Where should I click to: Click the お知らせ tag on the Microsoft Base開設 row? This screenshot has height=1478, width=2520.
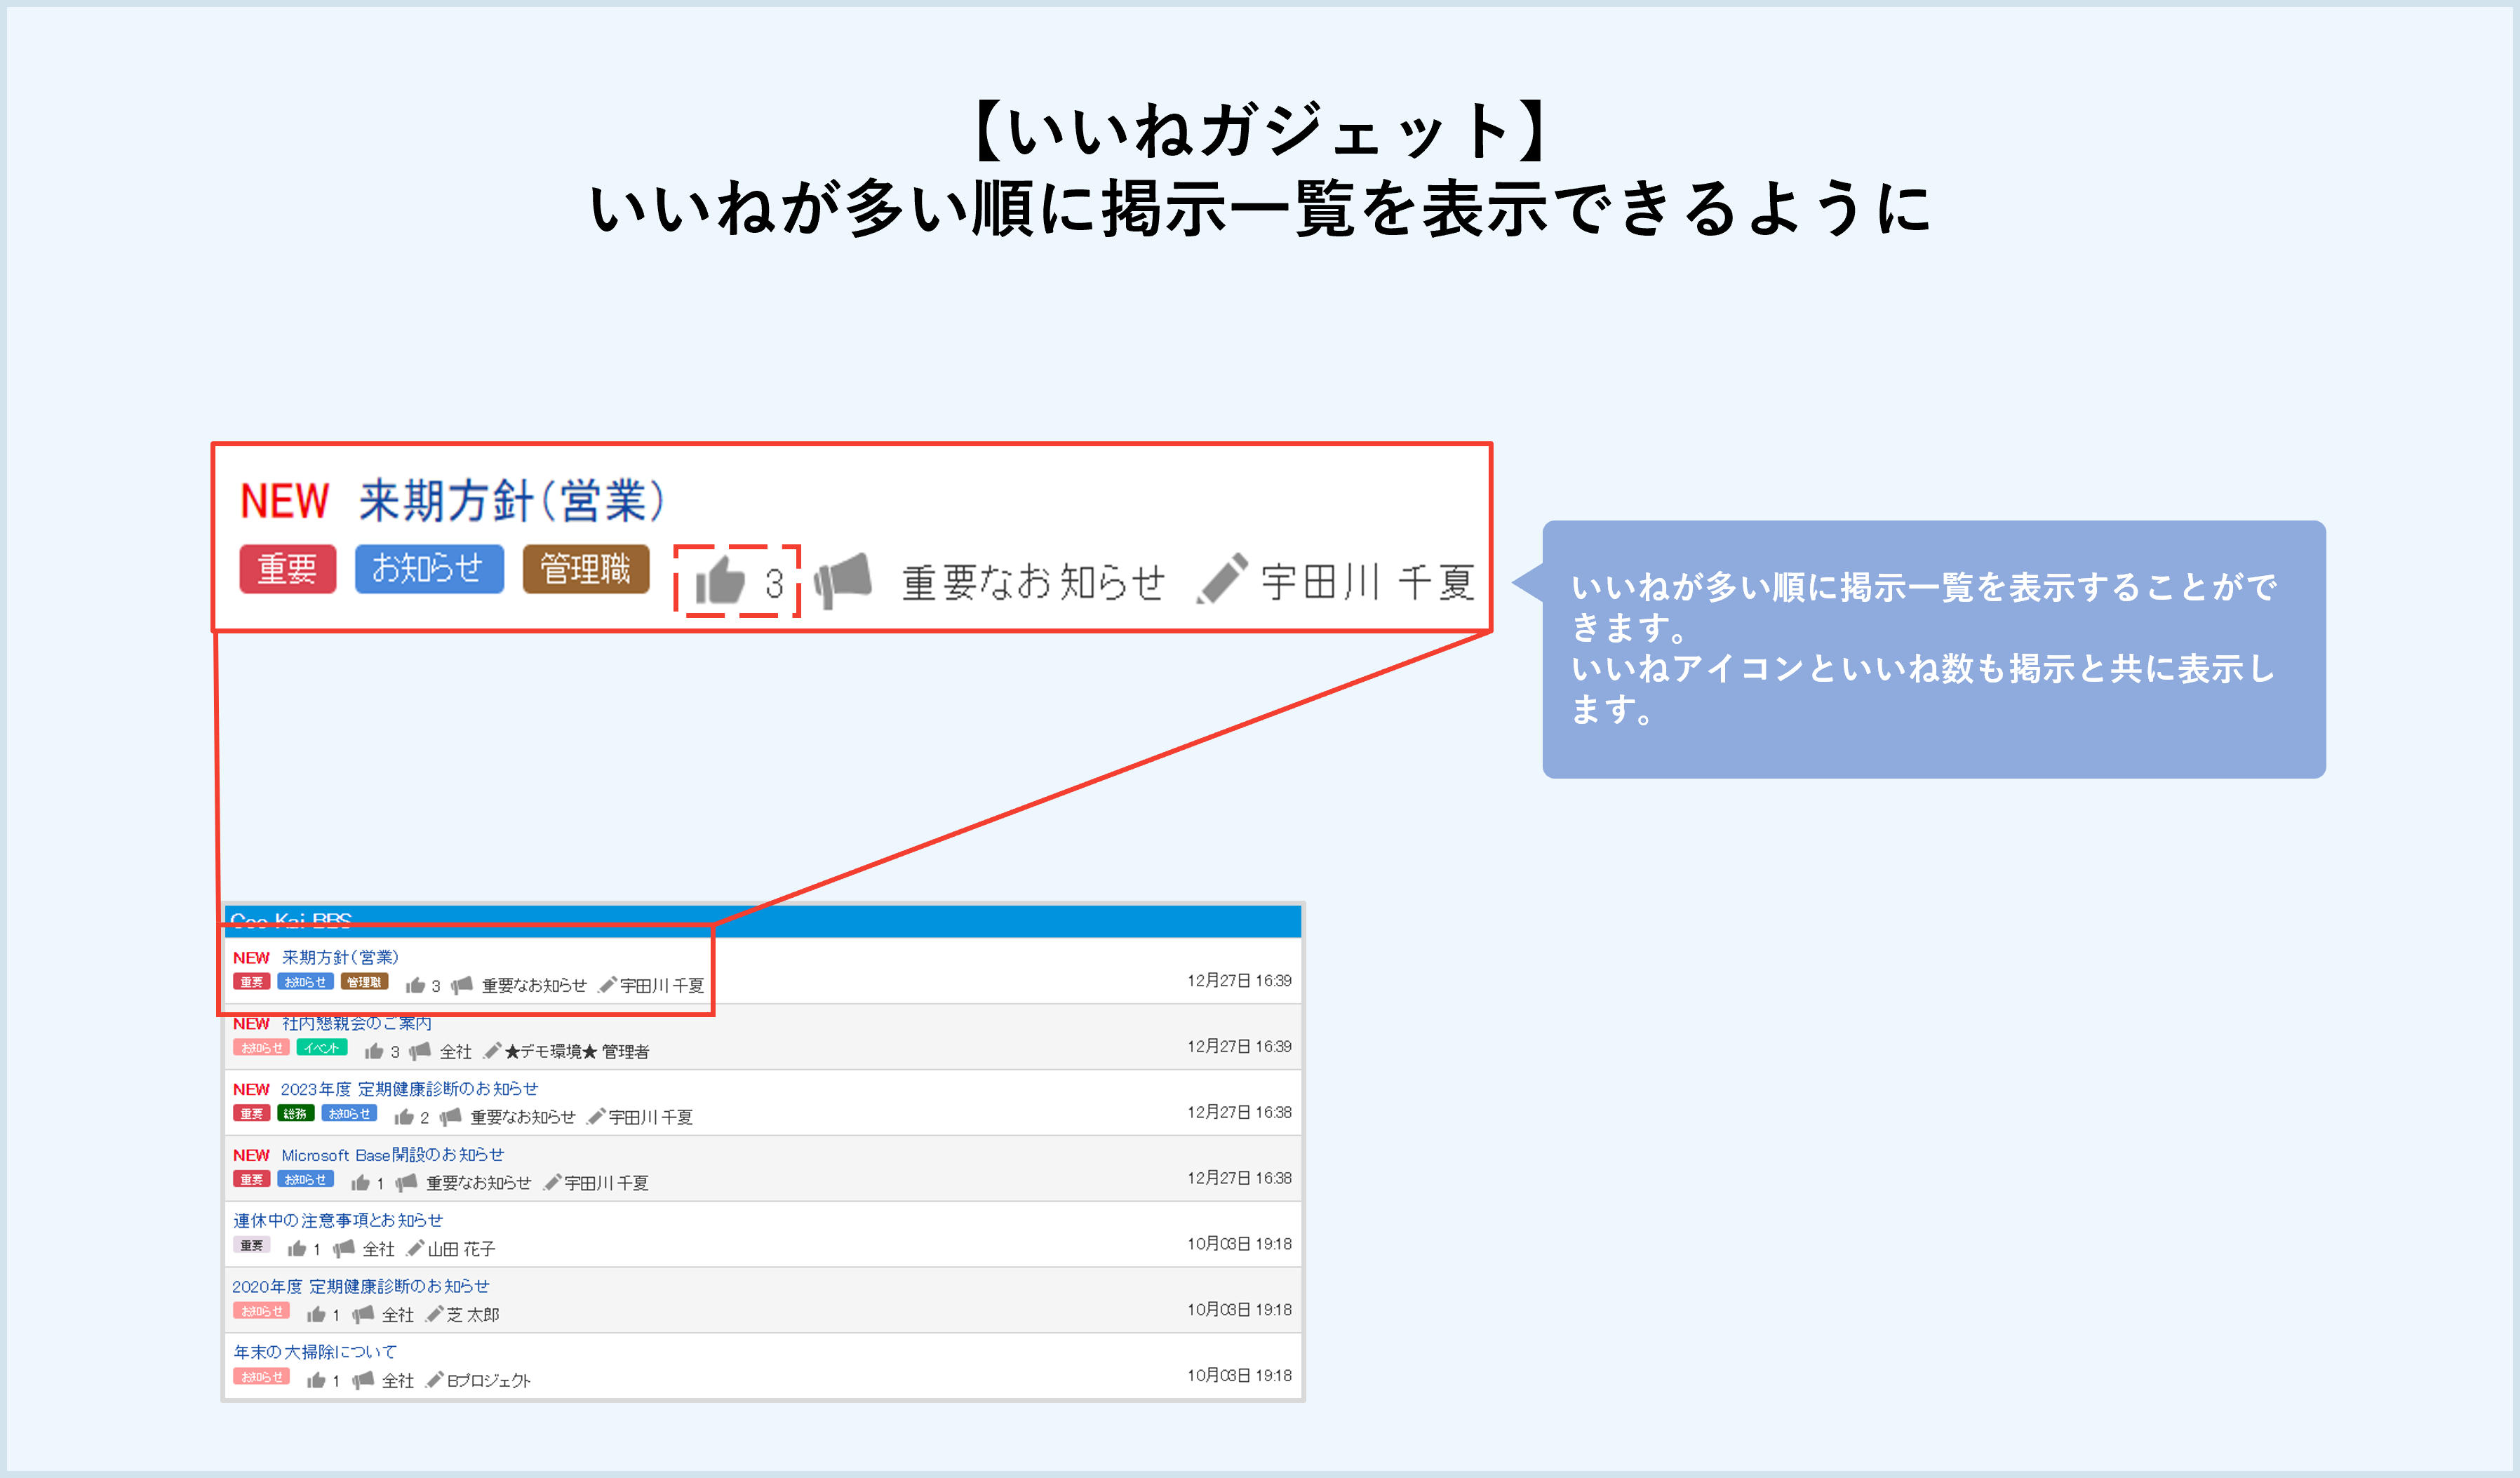point(306,1180)
